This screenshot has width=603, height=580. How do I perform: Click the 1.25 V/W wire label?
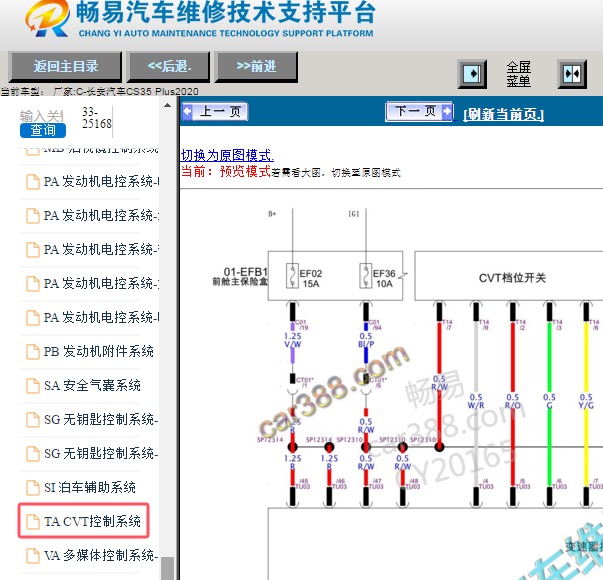(293, 340)
